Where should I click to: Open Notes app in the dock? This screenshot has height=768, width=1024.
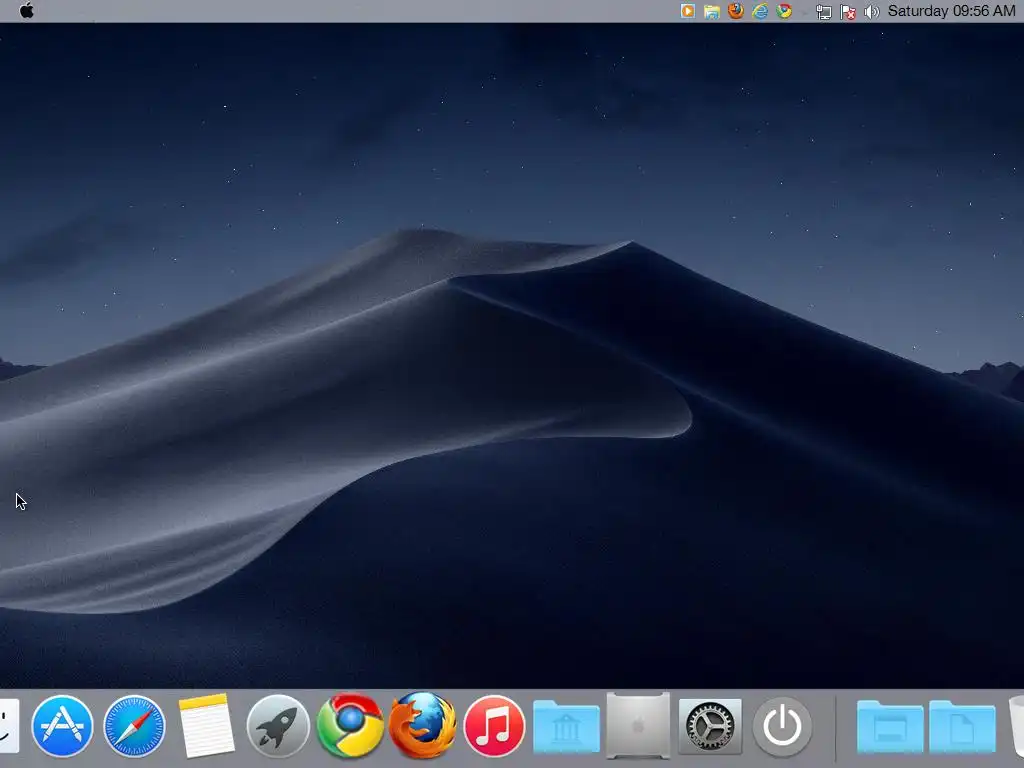click(x=206, y=726)
